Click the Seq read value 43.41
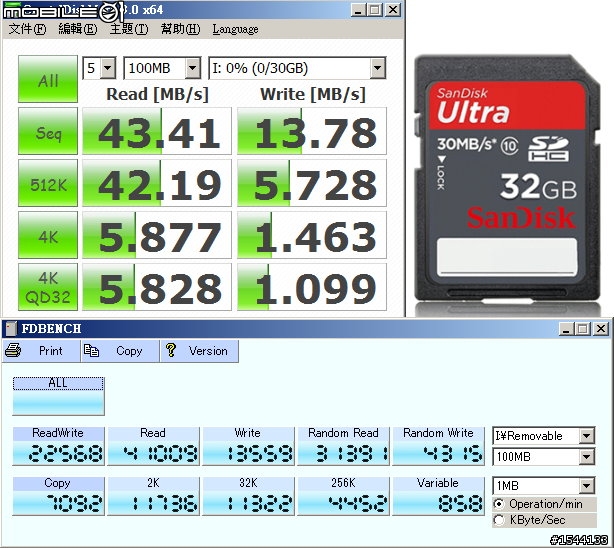The width and height of the screenshot is (614, 548). [x=157, y=131]
